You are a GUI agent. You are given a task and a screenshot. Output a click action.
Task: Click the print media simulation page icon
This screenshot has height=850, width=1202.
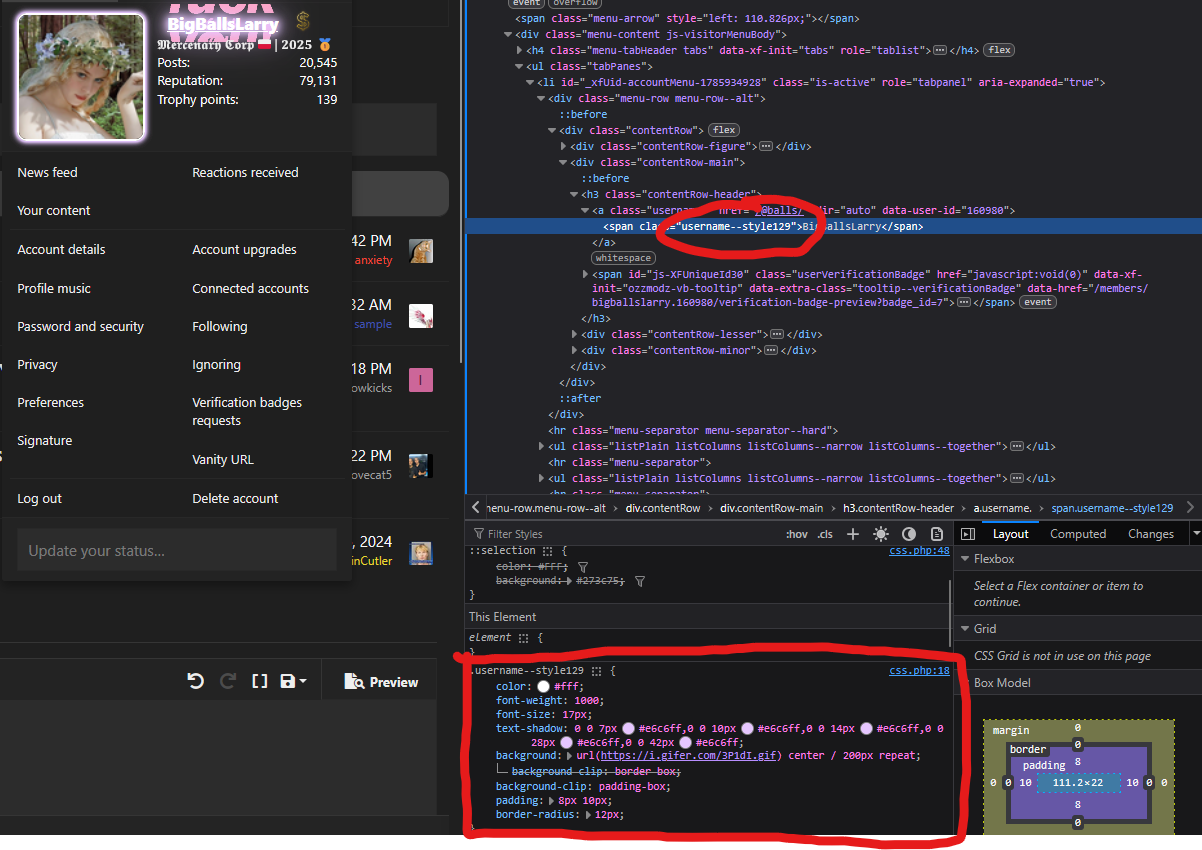coord(937,534)
